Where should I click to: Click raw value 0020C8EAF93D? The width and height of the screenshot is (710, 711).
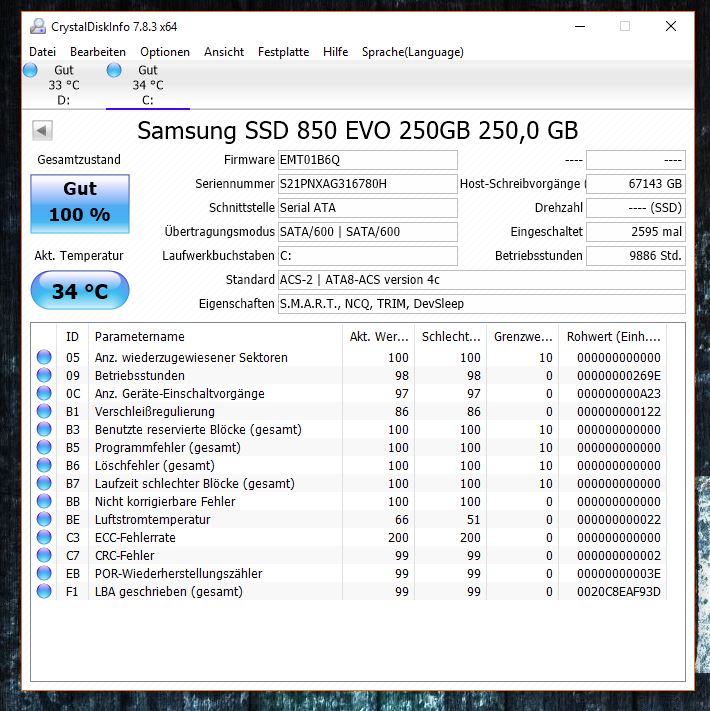click(x=618, y=592)
